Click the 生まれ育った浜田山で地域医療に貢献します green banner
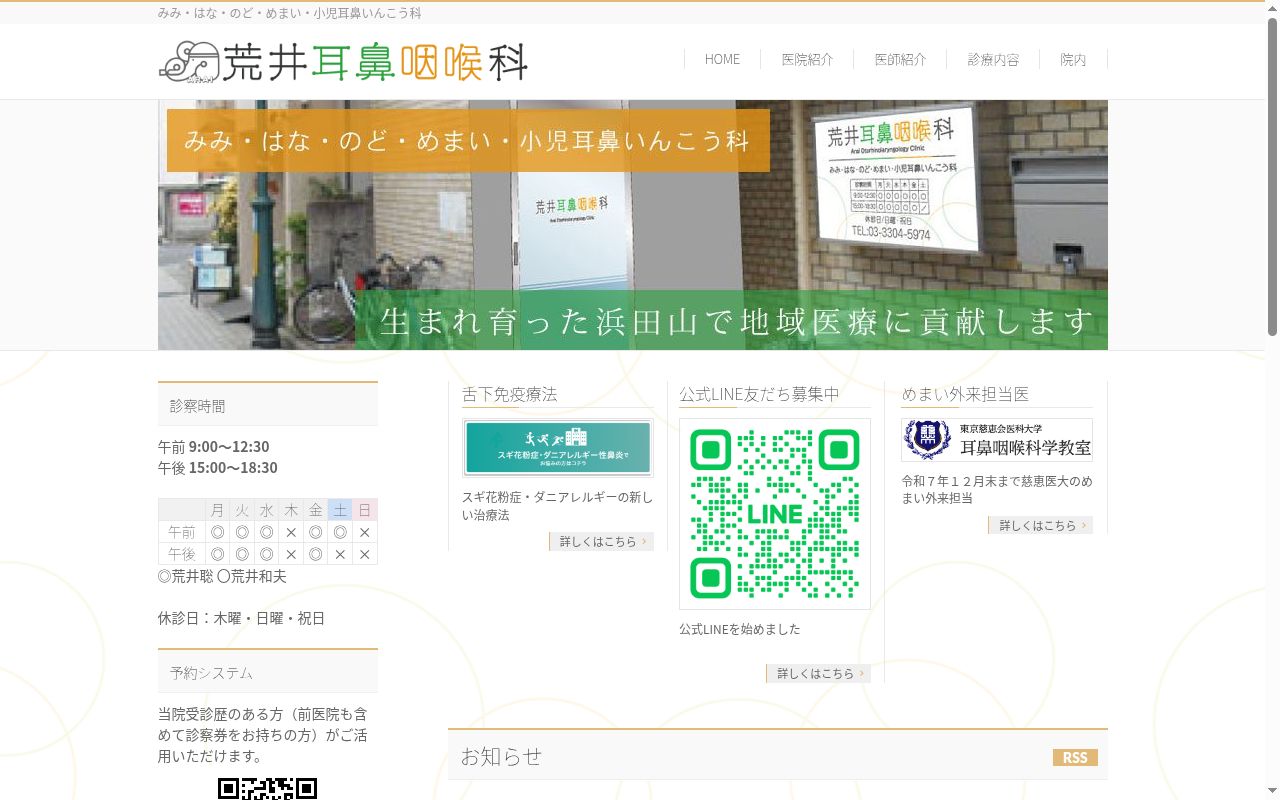The width and height of the screenshot is (1280, 800). 732,321
